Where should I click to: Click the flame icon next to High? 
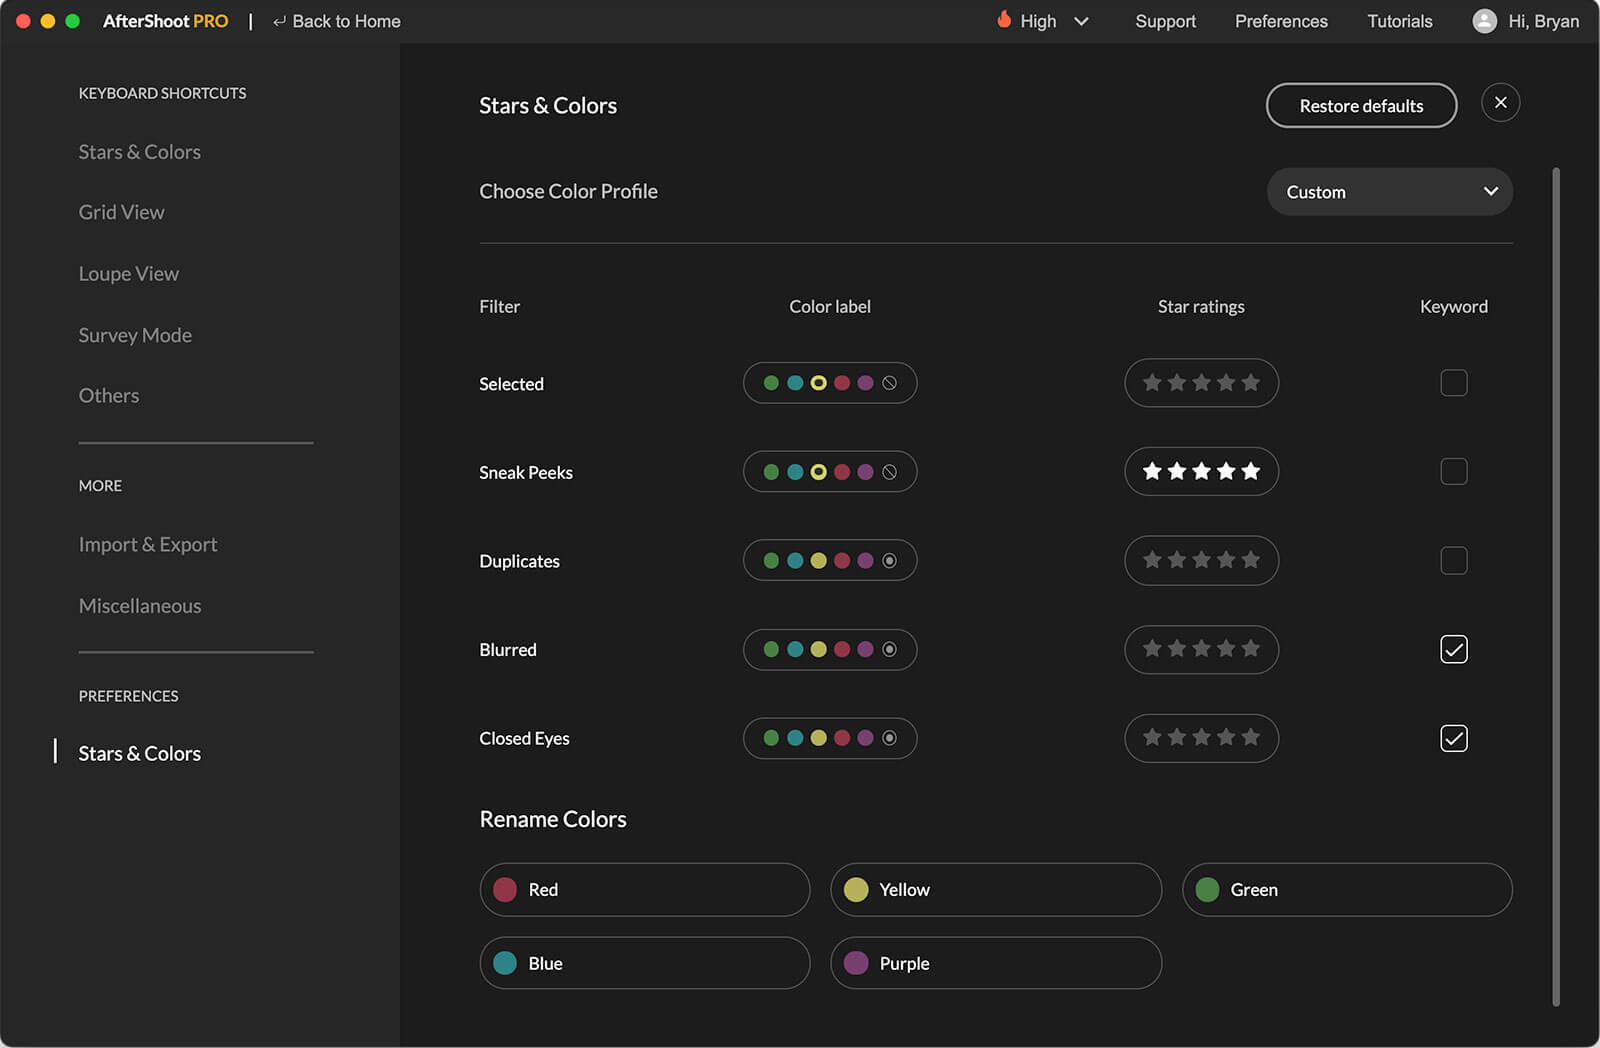click(1004, 20)
